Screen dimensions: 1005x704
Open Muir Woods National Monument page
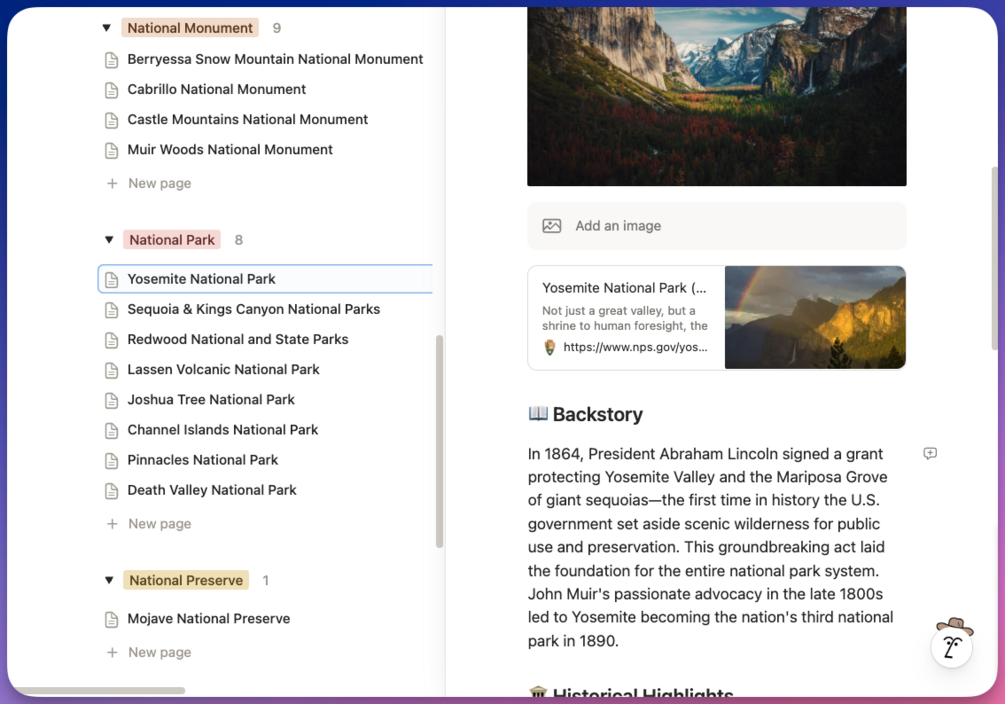230,149
